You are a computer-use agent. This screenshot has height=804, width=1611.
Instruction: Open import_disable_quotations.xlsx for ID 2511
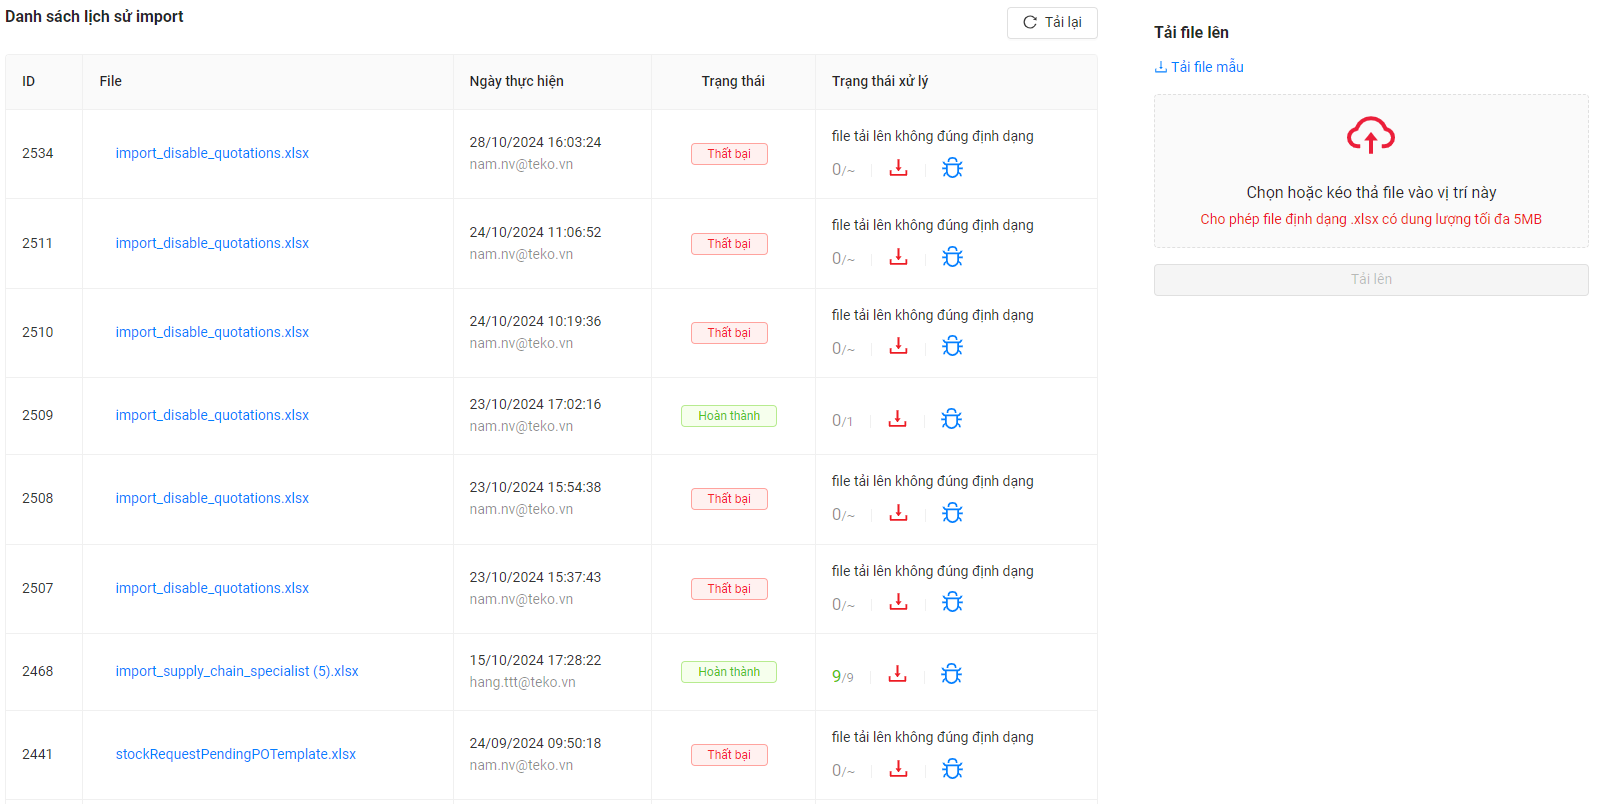coord(212,243)
